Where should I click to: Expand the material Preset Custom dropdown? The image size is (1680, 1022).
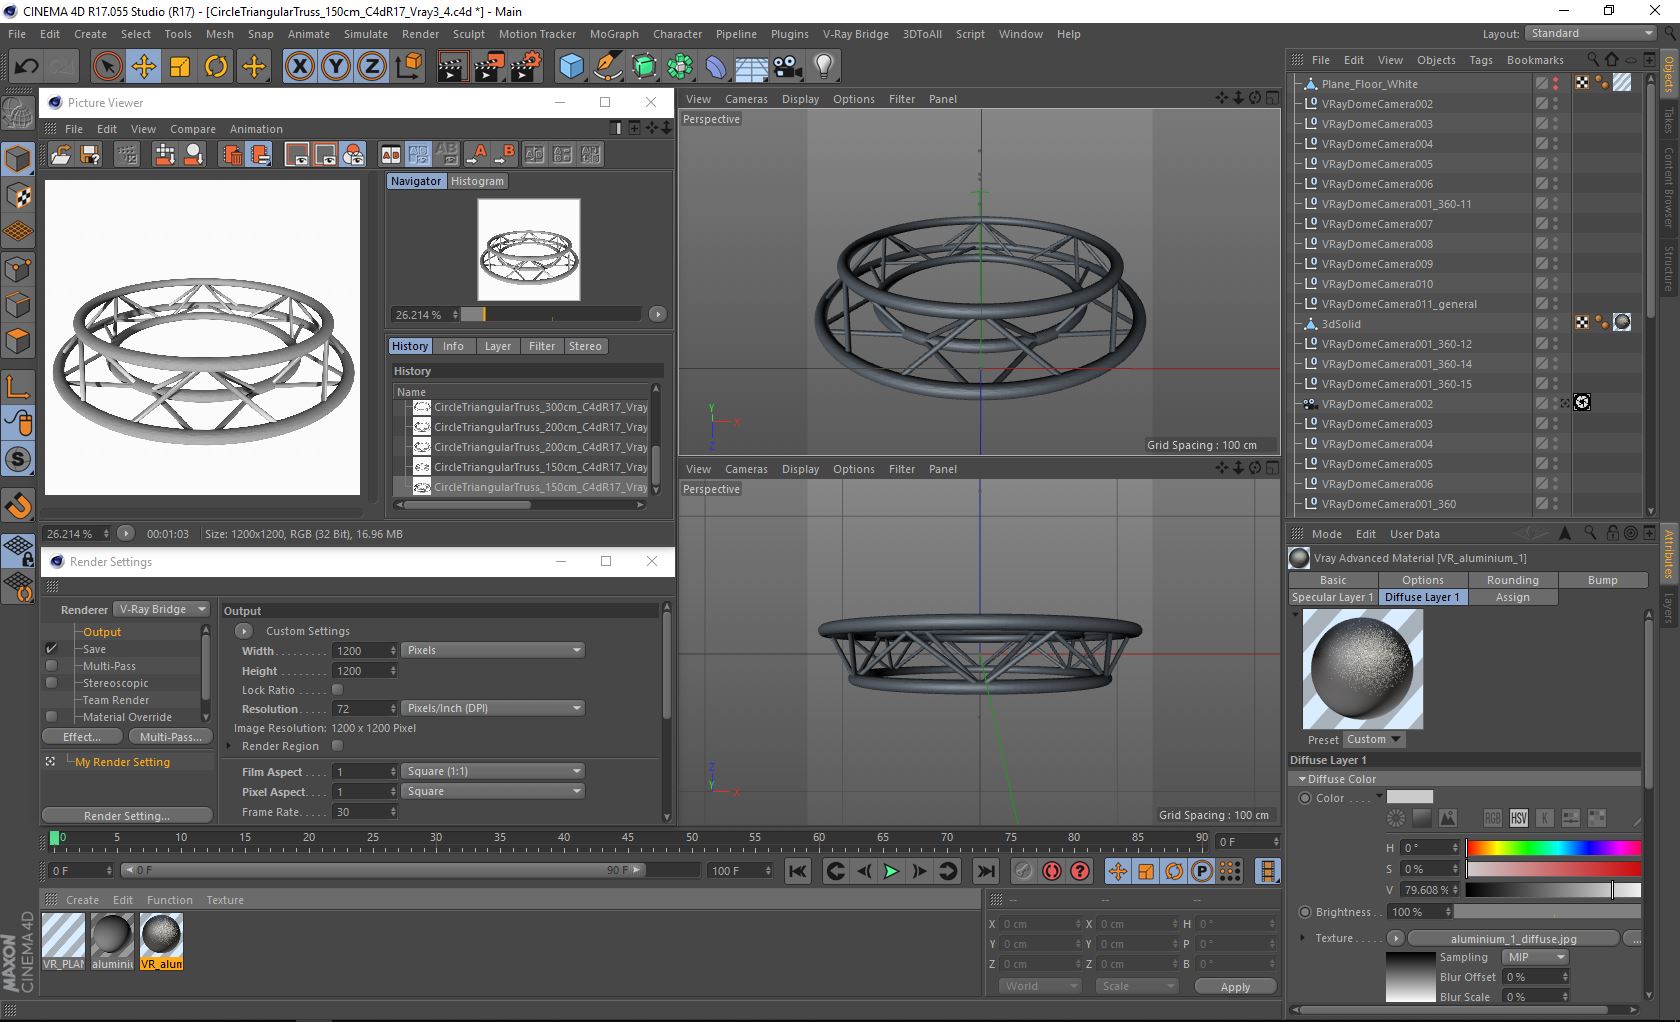[x=1373, y=740]
